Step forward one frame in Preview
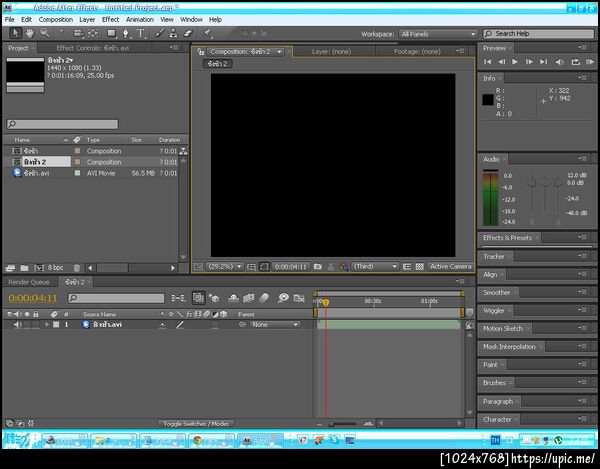Image resolution: width=600 pixels, height=469 pixels. (529, 62)
